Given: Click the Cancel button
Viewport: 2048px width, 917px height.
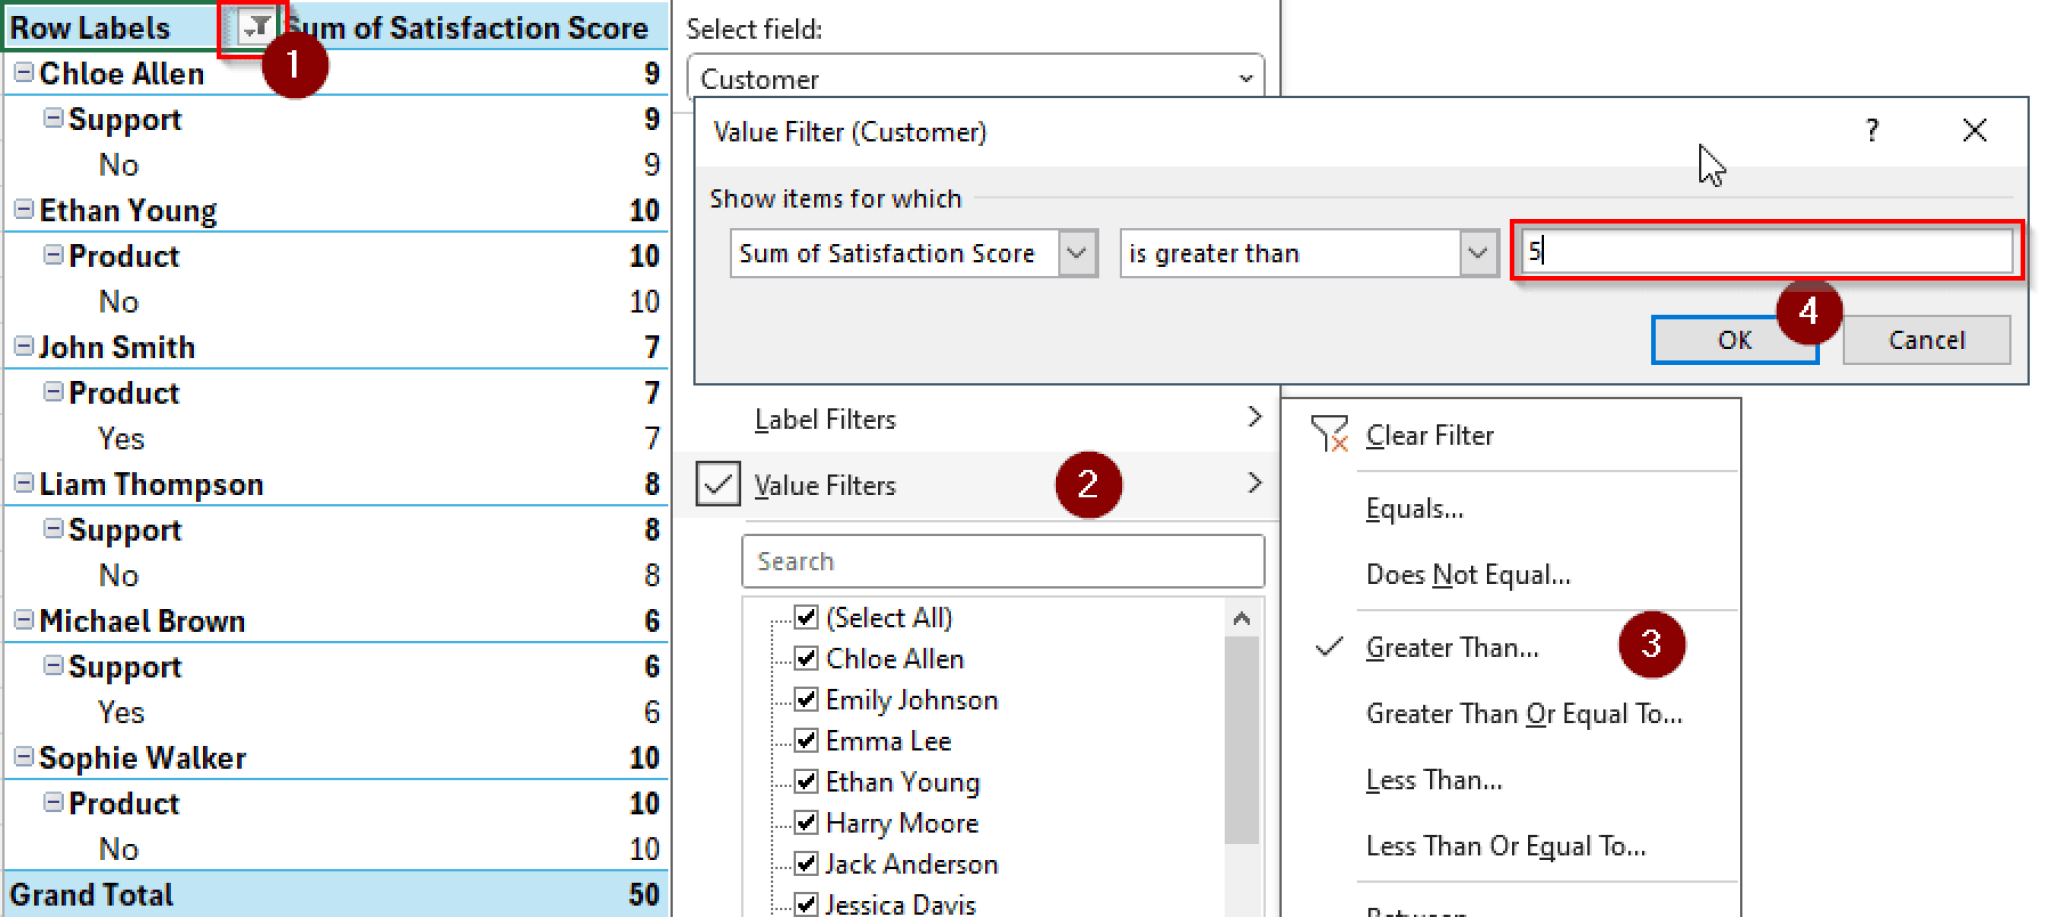Looking at the screenshot, I should click(x=1926, y=339).
